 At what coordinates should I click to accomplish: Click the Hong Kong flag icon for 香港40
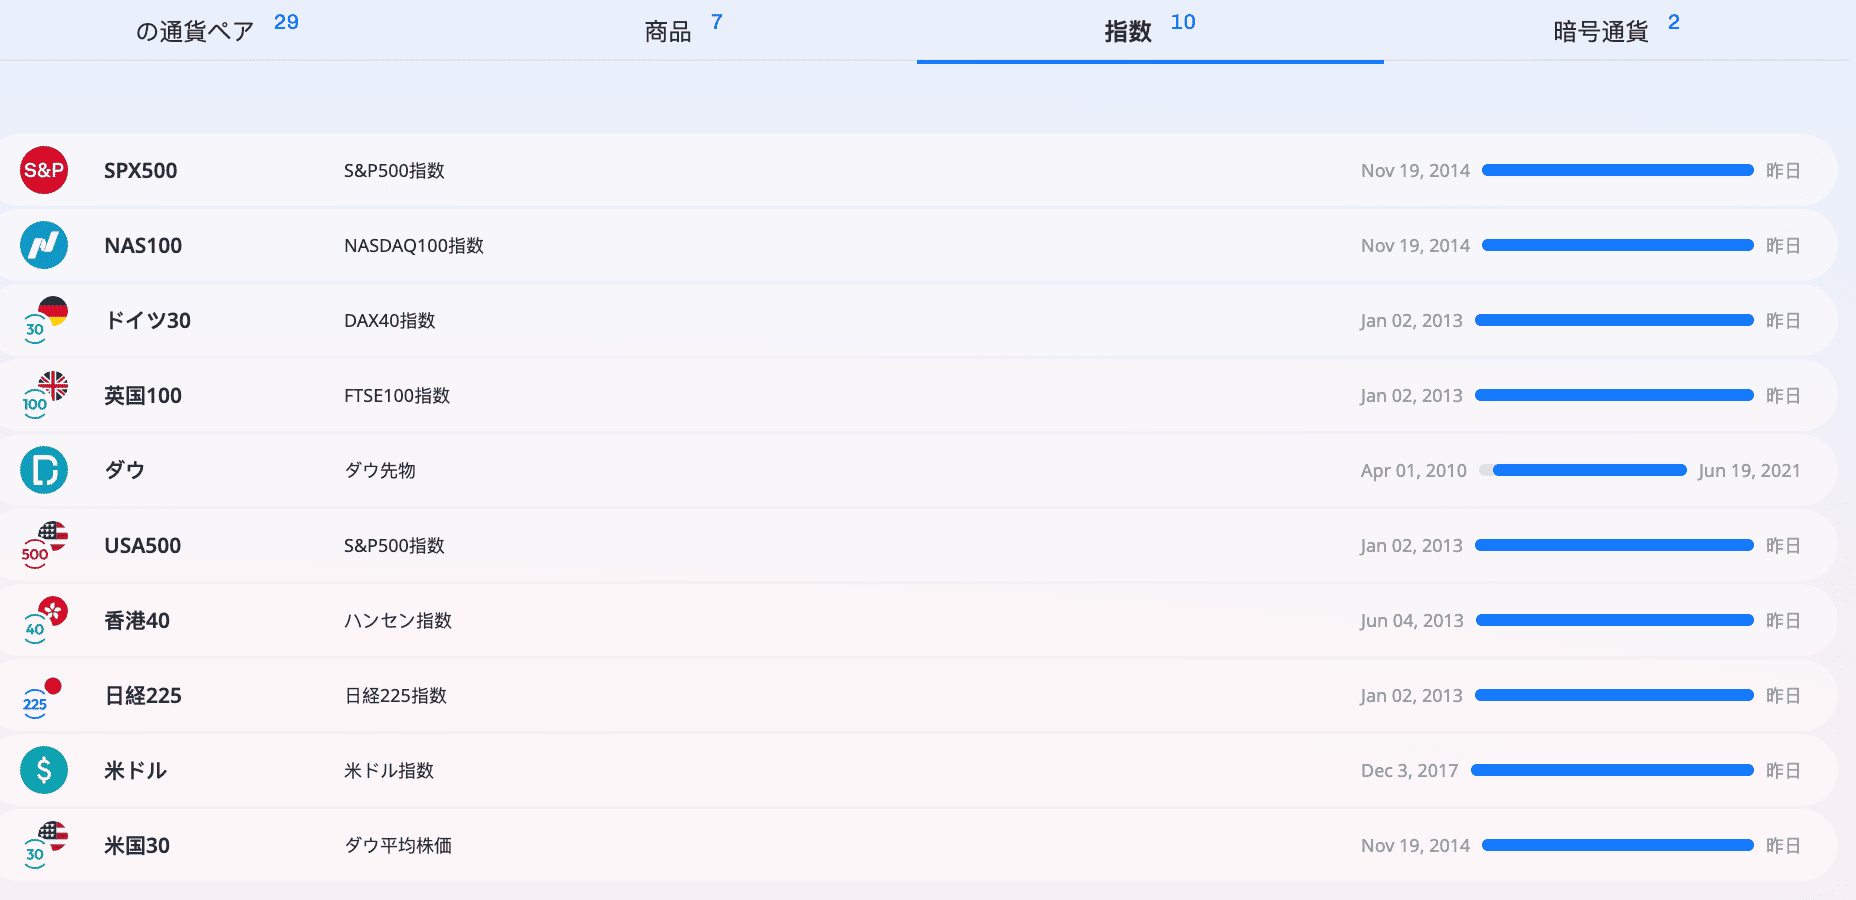point(44,620)
